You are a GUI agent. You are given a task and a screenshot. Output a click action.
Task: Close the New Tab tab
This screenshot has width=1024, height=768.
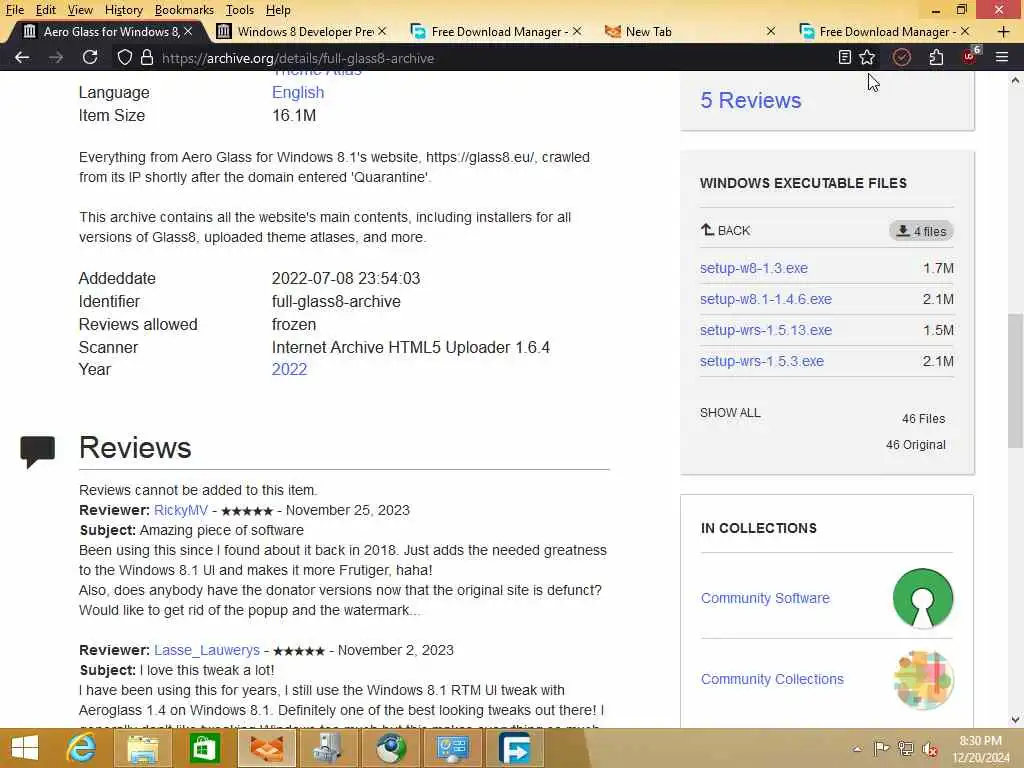point(771,31)
